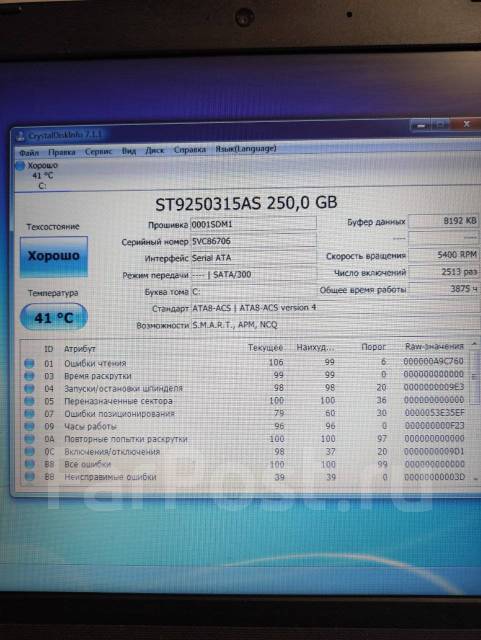Image resolution: width=481 pixels, height=640 pixels.
Task: Click the ID column header
Action: 49,349
